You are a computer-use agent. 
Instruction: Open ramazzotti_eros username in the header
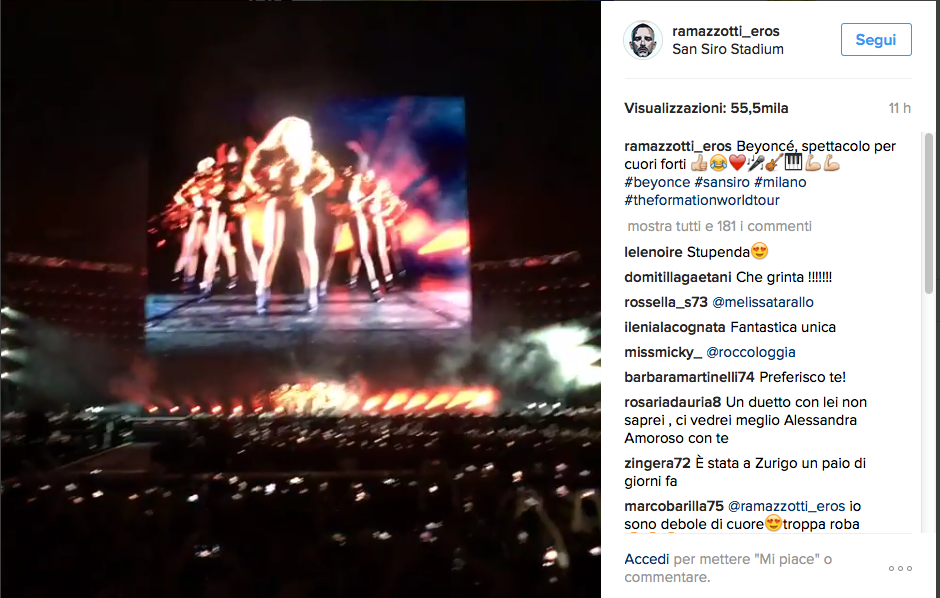[x=725, y=31]
